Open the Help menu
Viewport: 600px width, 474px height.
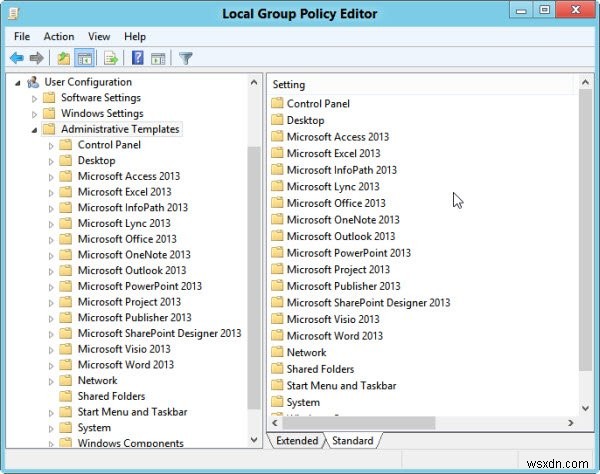click(x=135, y=36)
